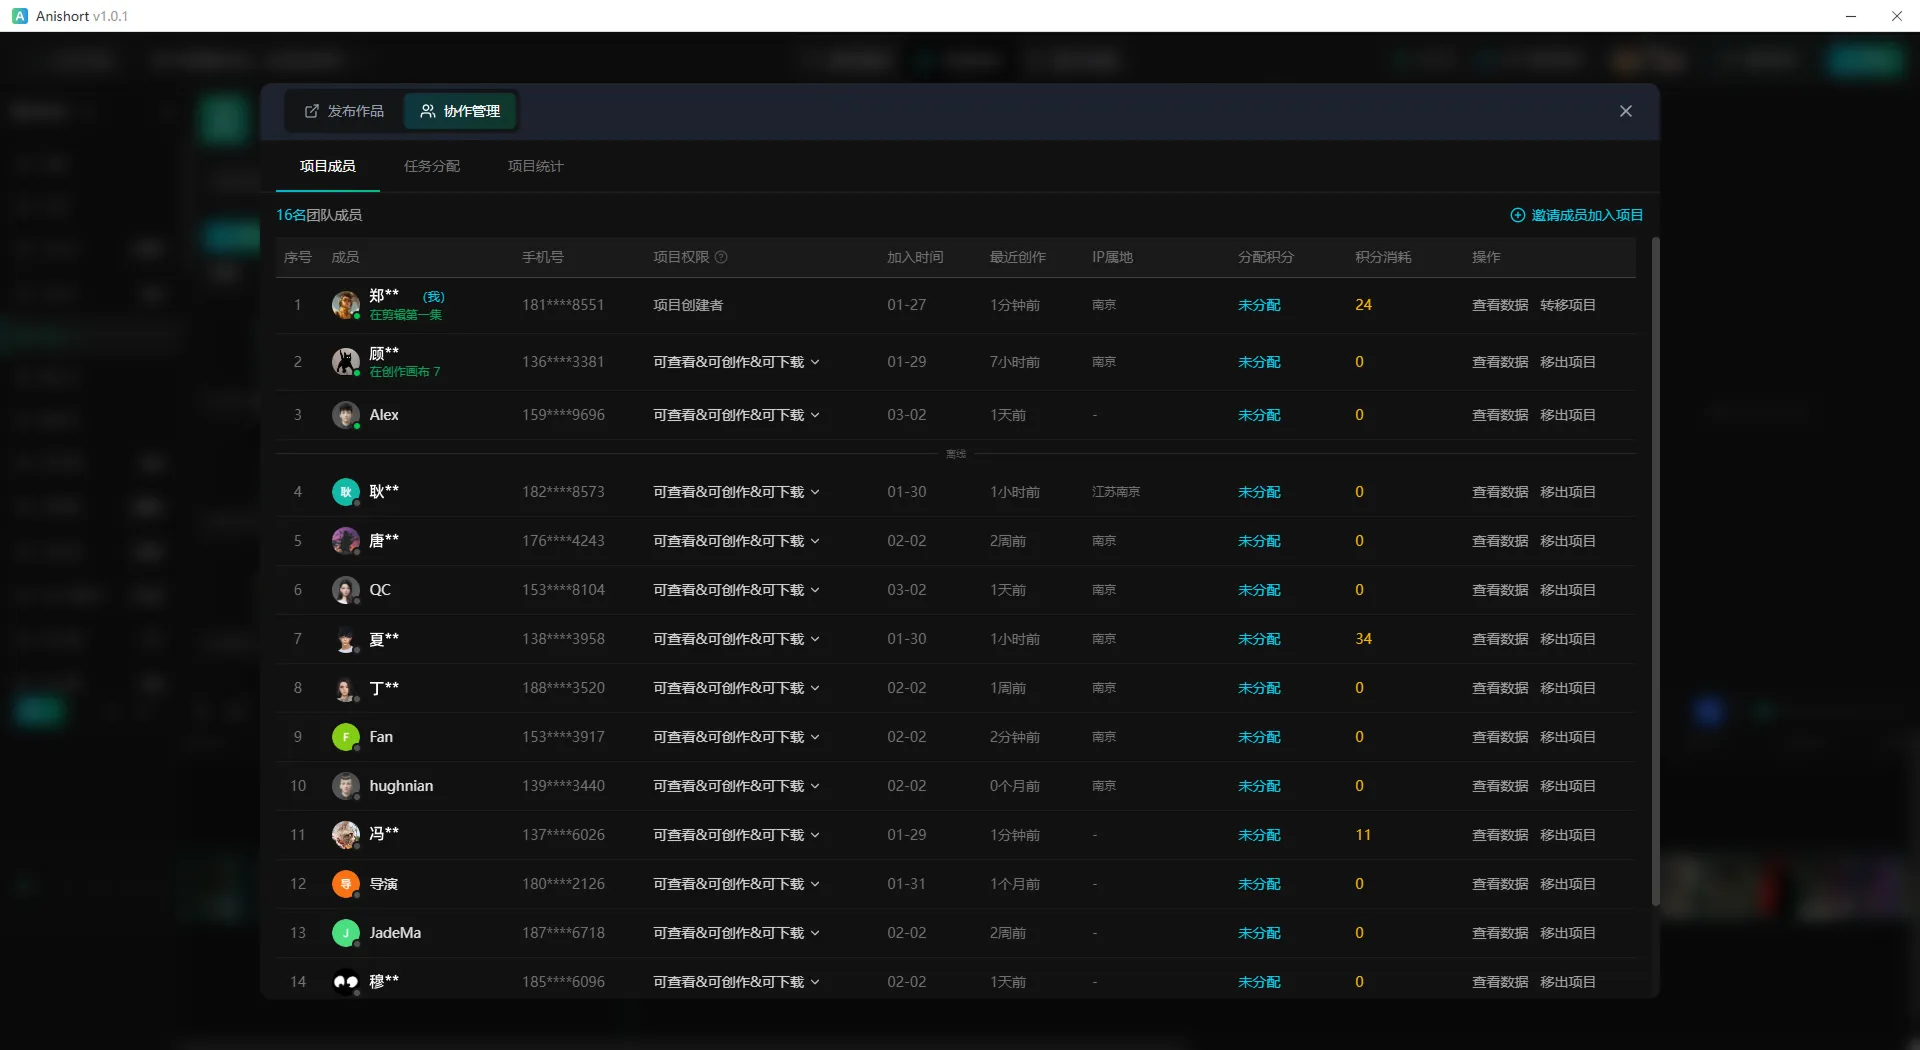This screenshot has width=1920, height=1050.
Task: Click 未分配 points link for Alex
Action: (x=1259, y=415)
